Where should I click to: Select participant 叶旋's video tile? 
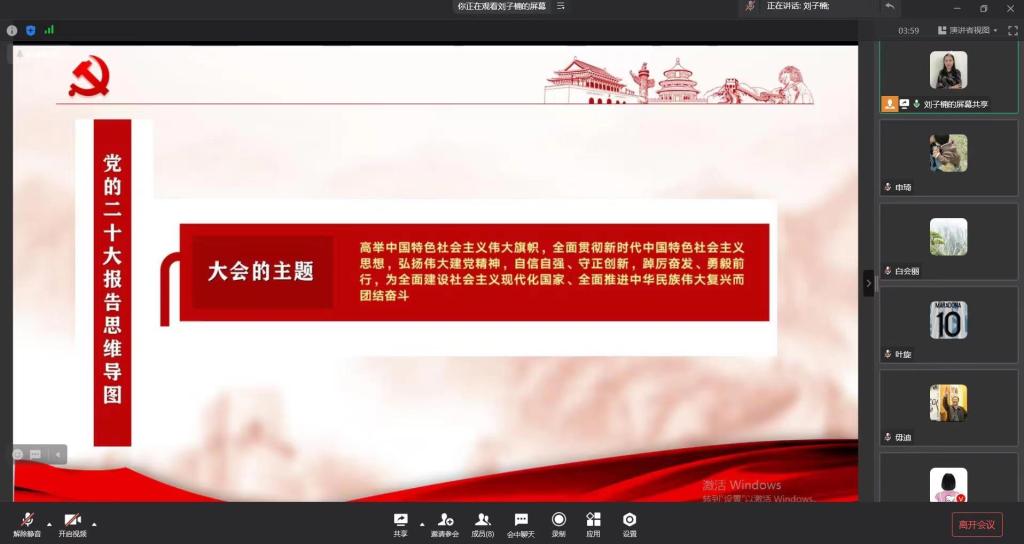(948, 325)
